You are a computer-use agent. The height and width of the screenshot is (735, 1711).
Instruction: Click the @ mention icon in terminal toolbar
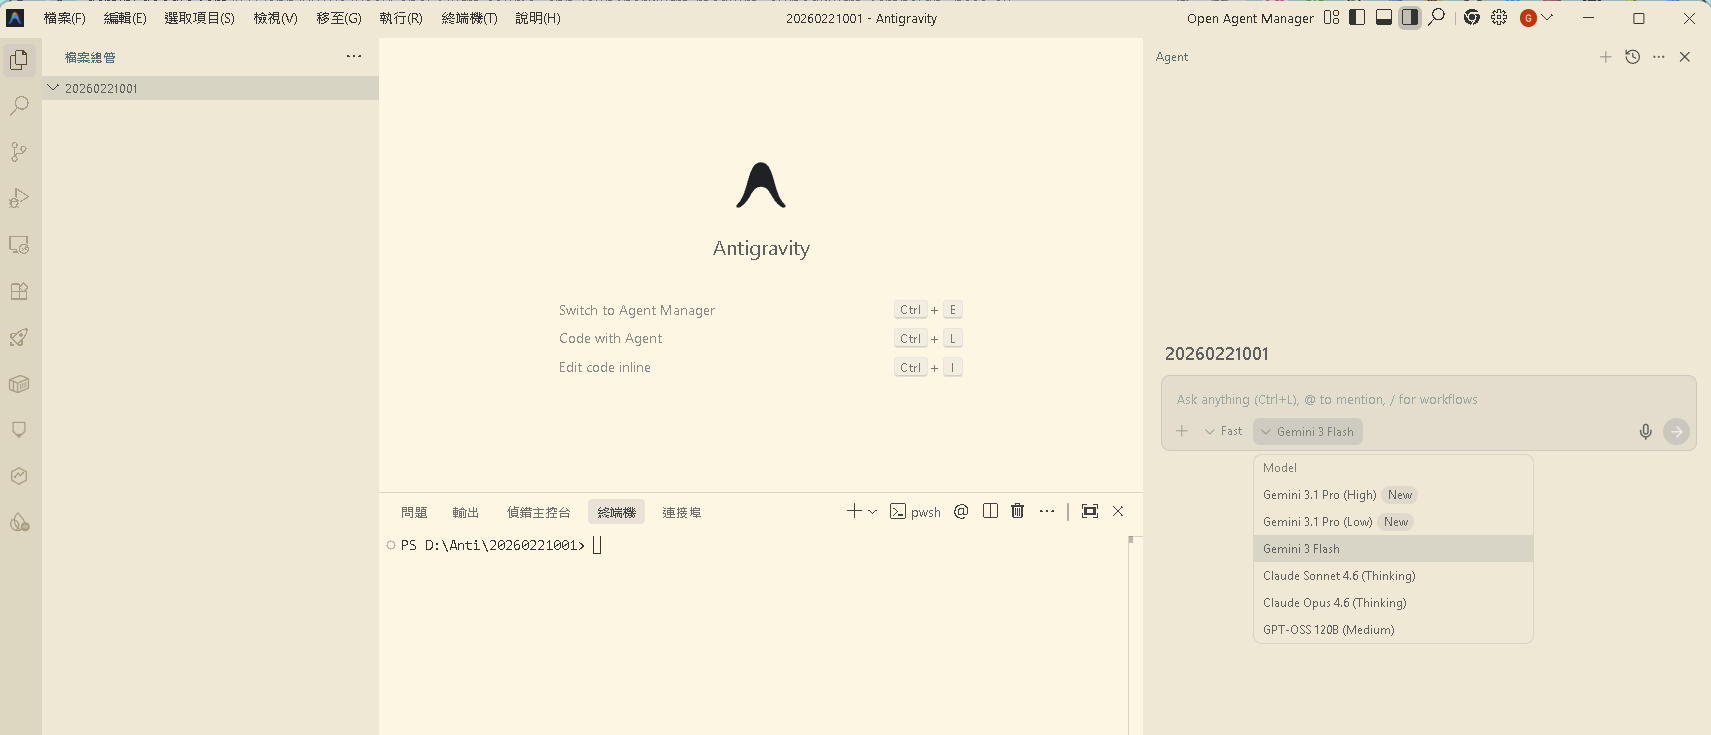click(x=961, y=511)
